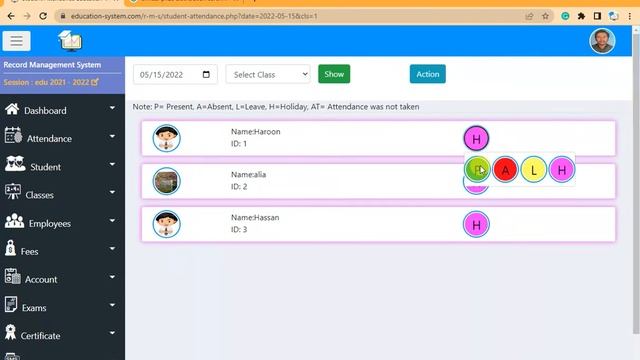Viewport: 640px width, 360px height.
Task: Open the Grammarly extension icon
Action: tap(565, 16)
